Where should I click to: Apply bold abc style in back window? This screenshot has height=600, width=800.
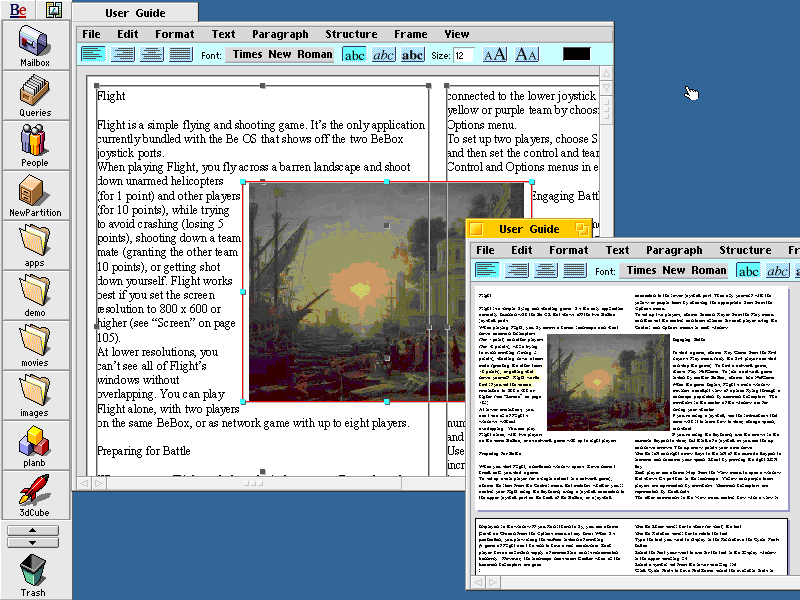coord(413,55)
